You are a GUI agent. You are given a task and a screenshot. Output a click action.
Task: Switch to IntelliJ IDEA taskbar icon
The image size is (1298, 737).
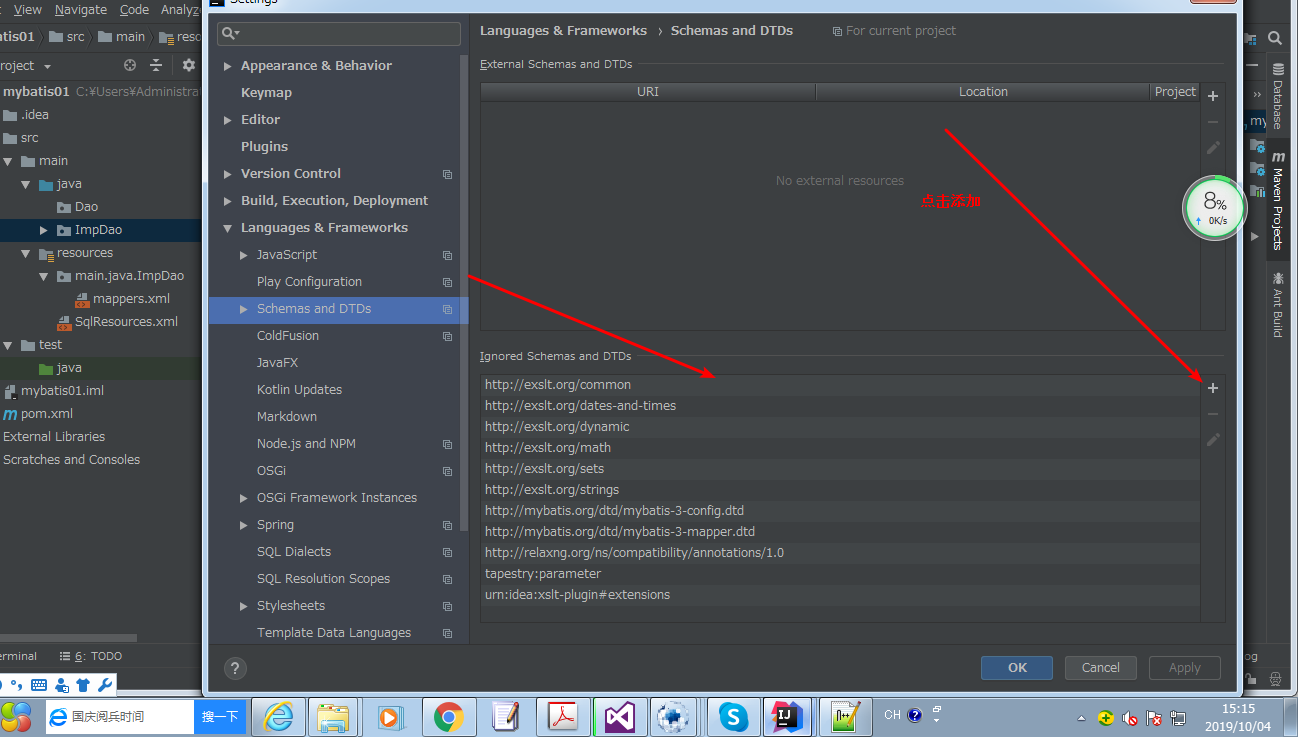(x=788, y=716)
